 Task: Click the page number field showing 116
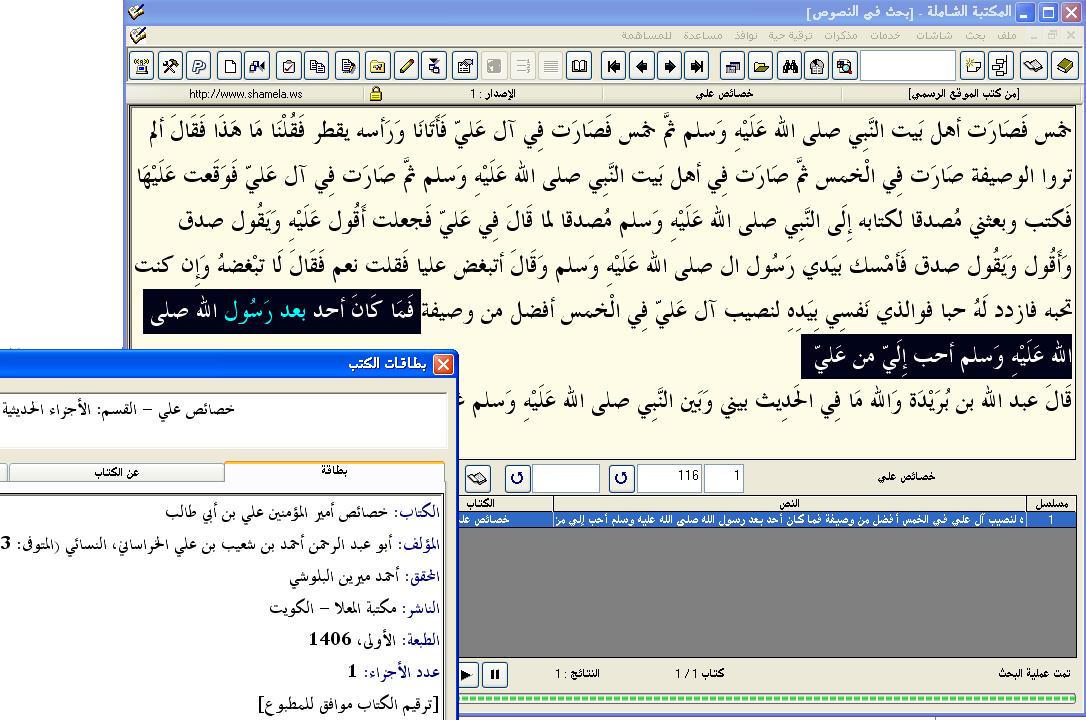coord(670,478)
